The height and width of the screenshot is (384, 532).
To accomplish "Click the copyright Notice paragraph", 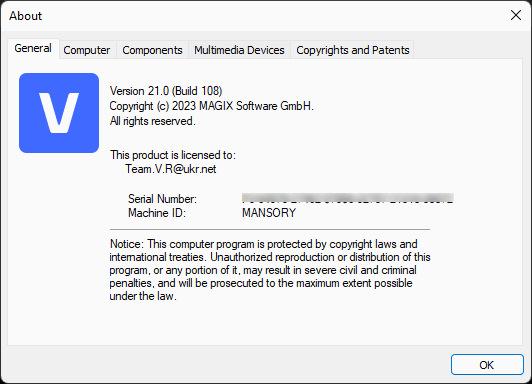I will tap(270, 270).
